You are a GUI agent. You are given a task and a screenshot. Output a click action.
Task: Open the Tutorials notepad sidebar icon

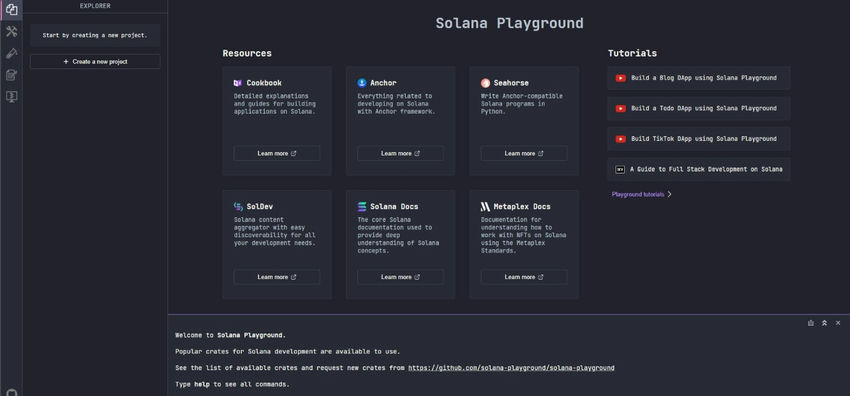coord(11,75)
